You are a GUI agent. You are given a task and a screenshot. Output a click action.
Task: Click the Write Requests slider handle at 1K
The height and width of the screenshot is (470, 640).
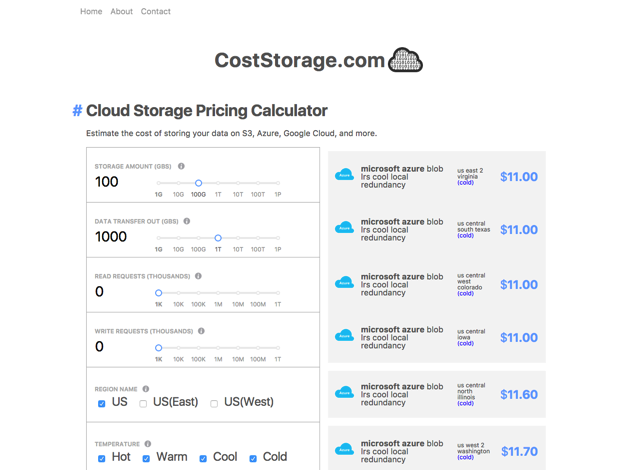pyautogui.click(x=158, y=348)
